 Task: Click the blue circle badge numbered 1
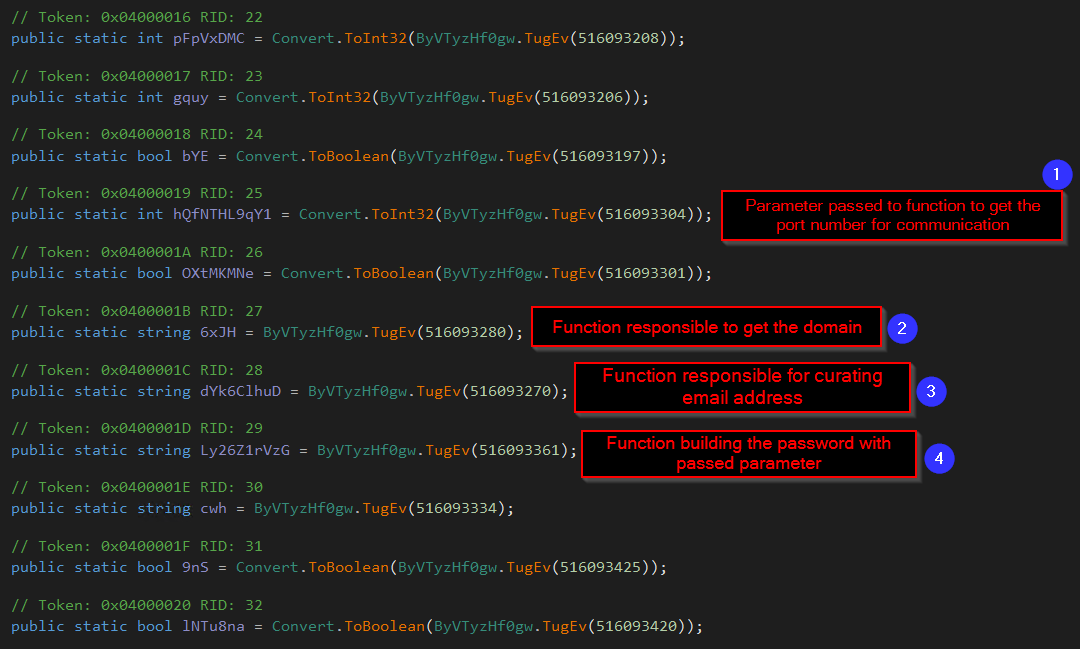[x=1056, y=175]
